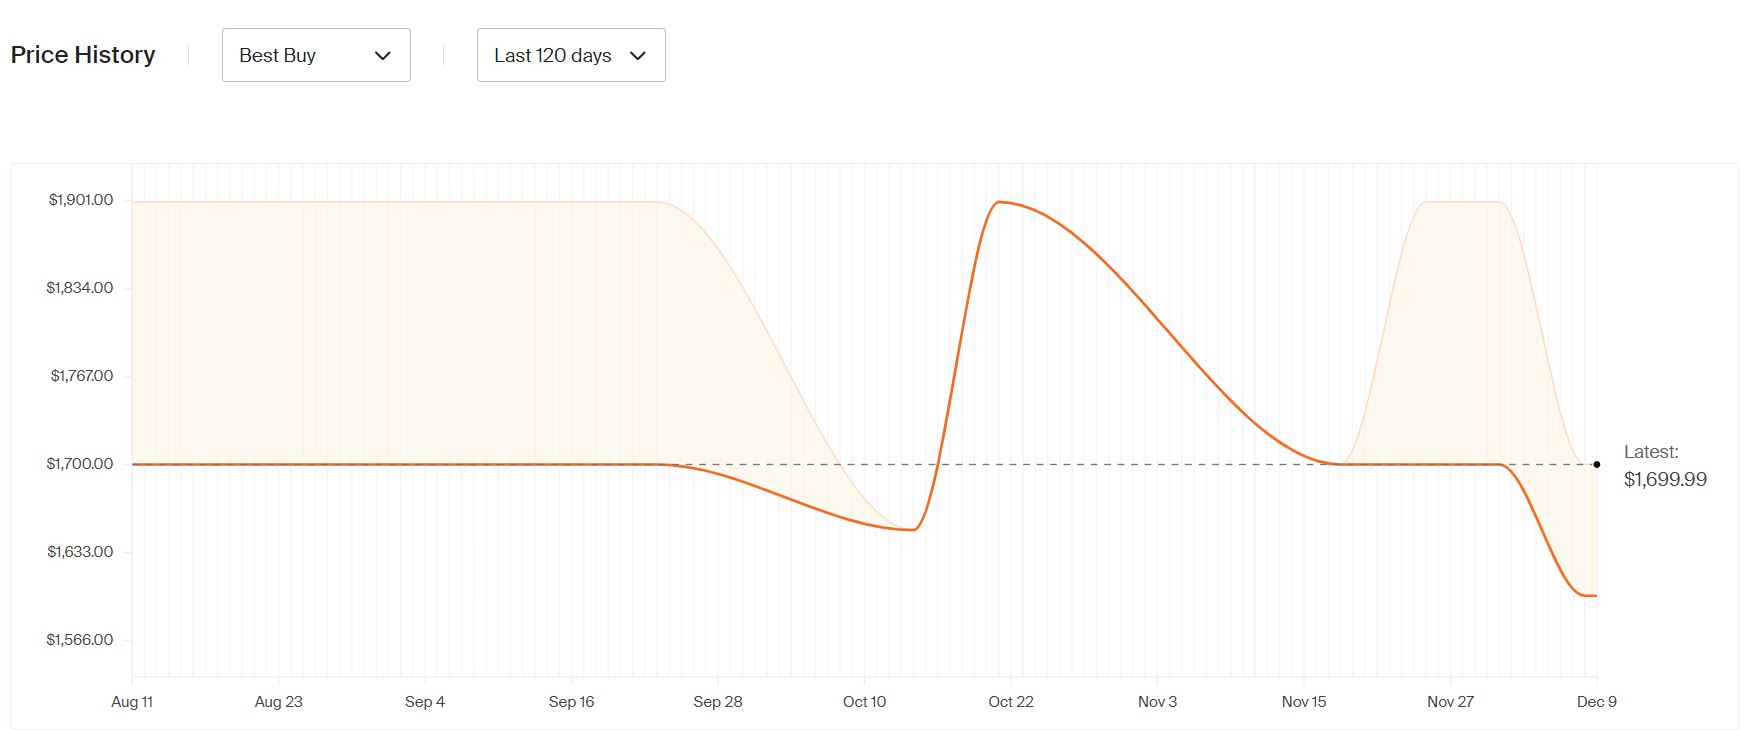Click the Nov 27 axis label
Image resolution: width=1744 pixels, height=730 pixels.
(1450, 702)
